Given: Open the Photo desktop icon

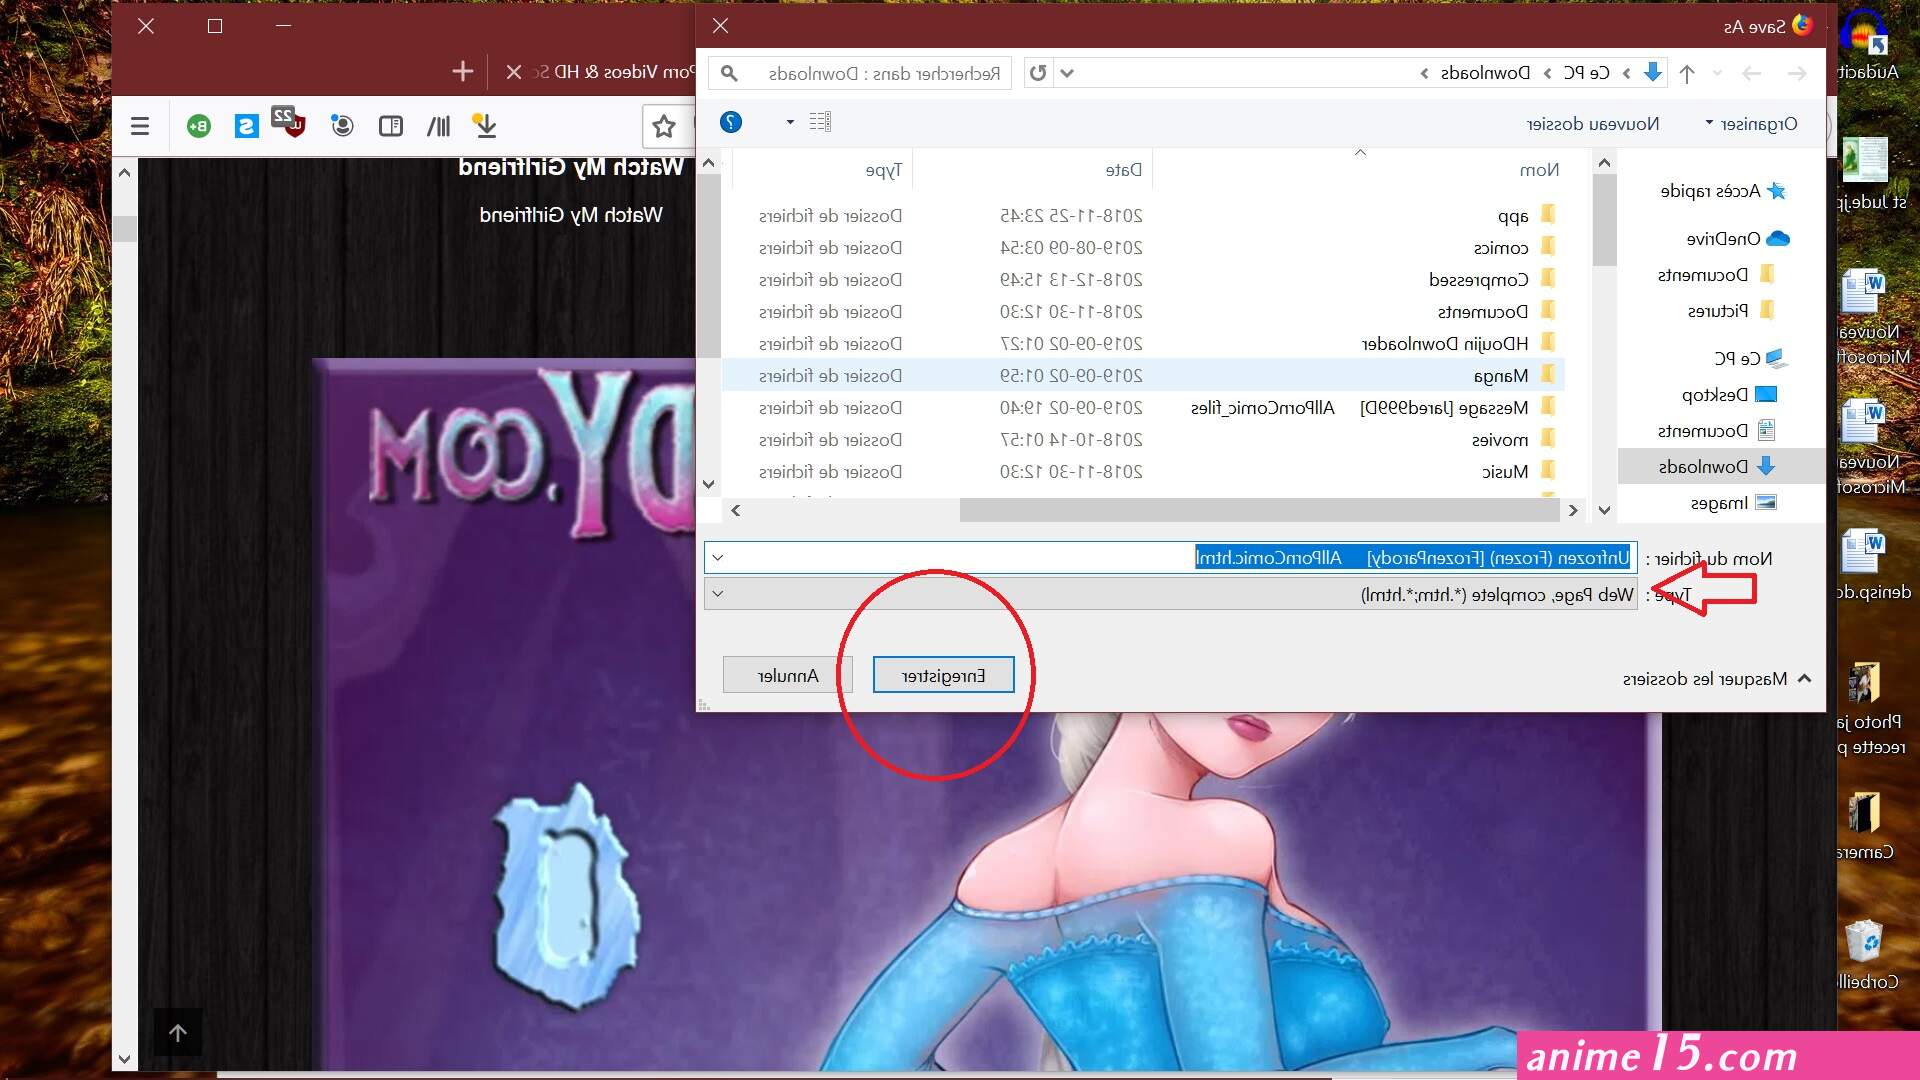Looking at the screenshot, I should tap(1868, 708).
